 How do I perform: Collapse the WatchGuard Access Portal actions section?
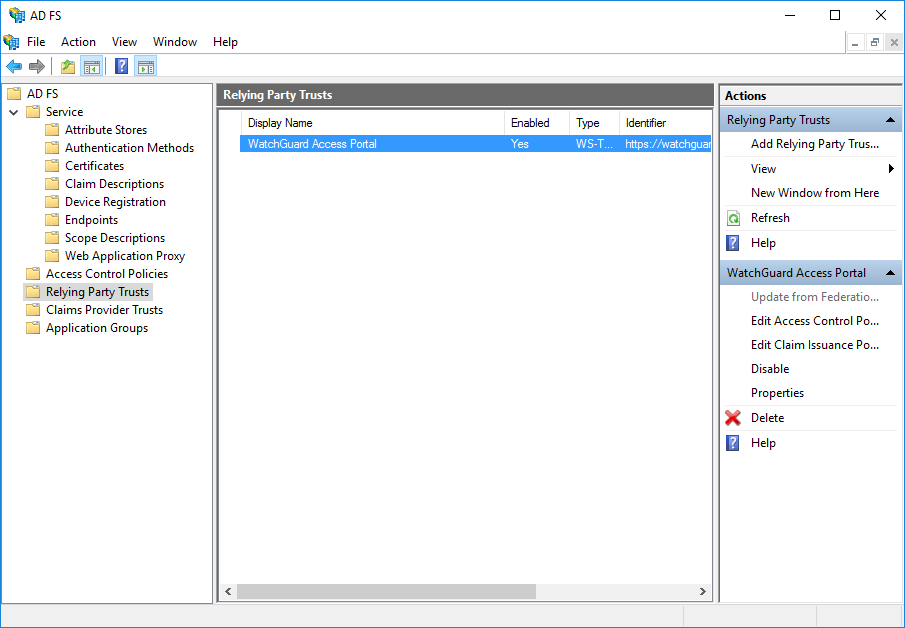[890, 273]
